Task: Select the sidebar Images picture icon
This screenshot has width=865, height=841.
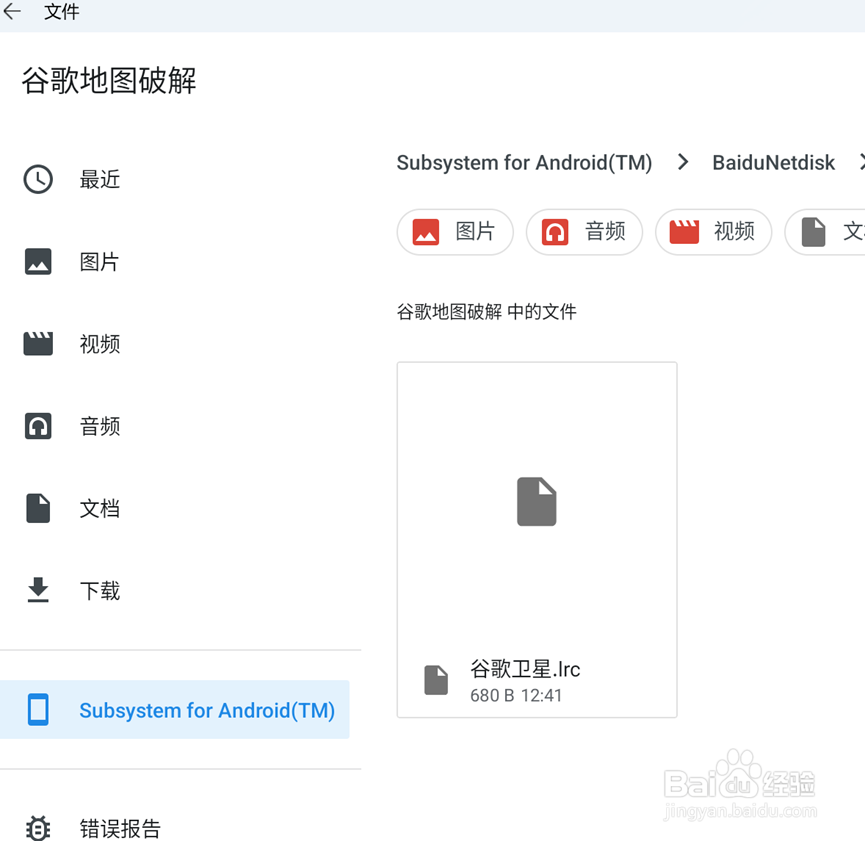Action: (x=38, y=261)
